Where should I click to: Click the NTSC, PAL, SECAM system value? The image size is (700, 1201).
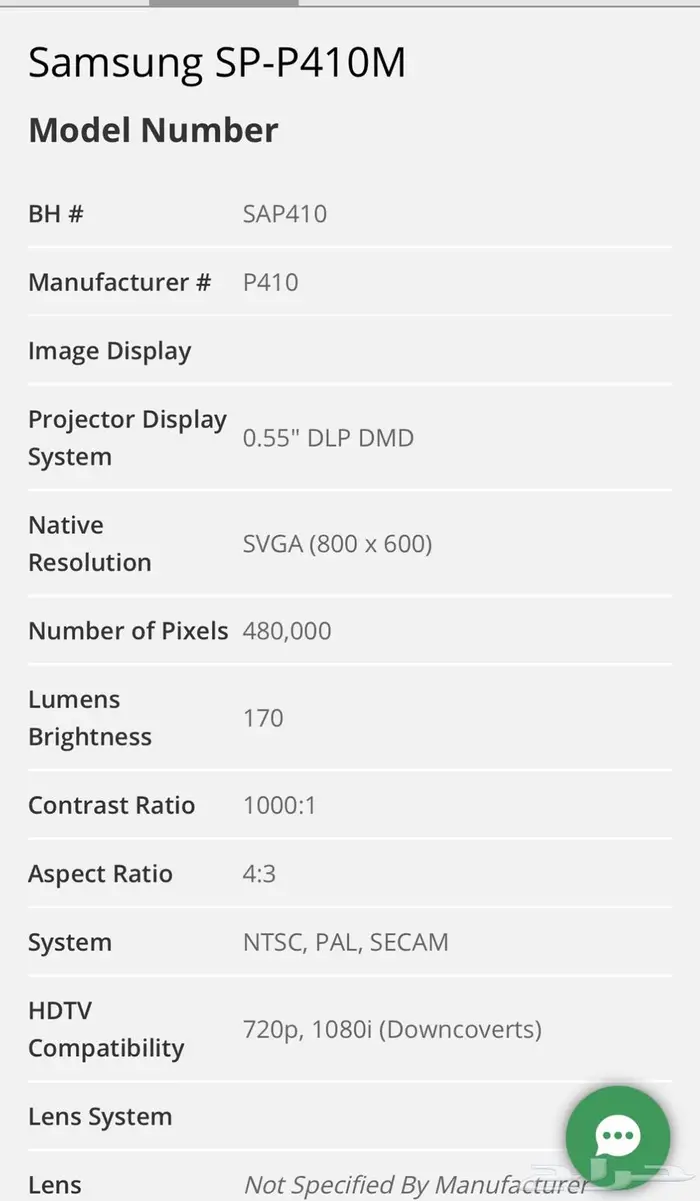click(x=346, y=942)
